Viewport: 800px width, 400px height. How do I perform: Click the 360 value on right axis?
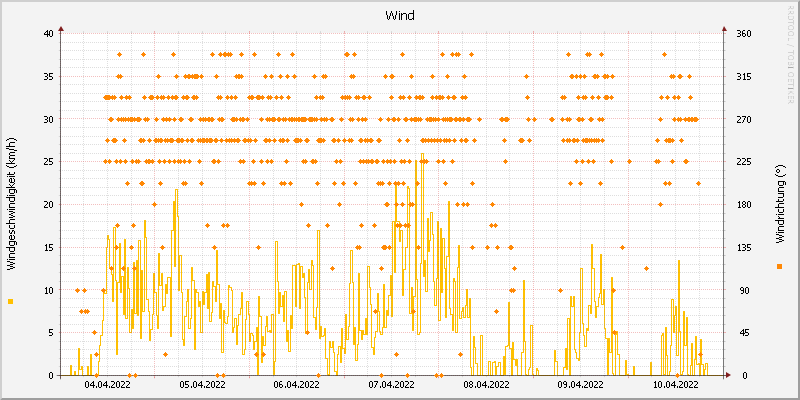(x=744, y=34)
